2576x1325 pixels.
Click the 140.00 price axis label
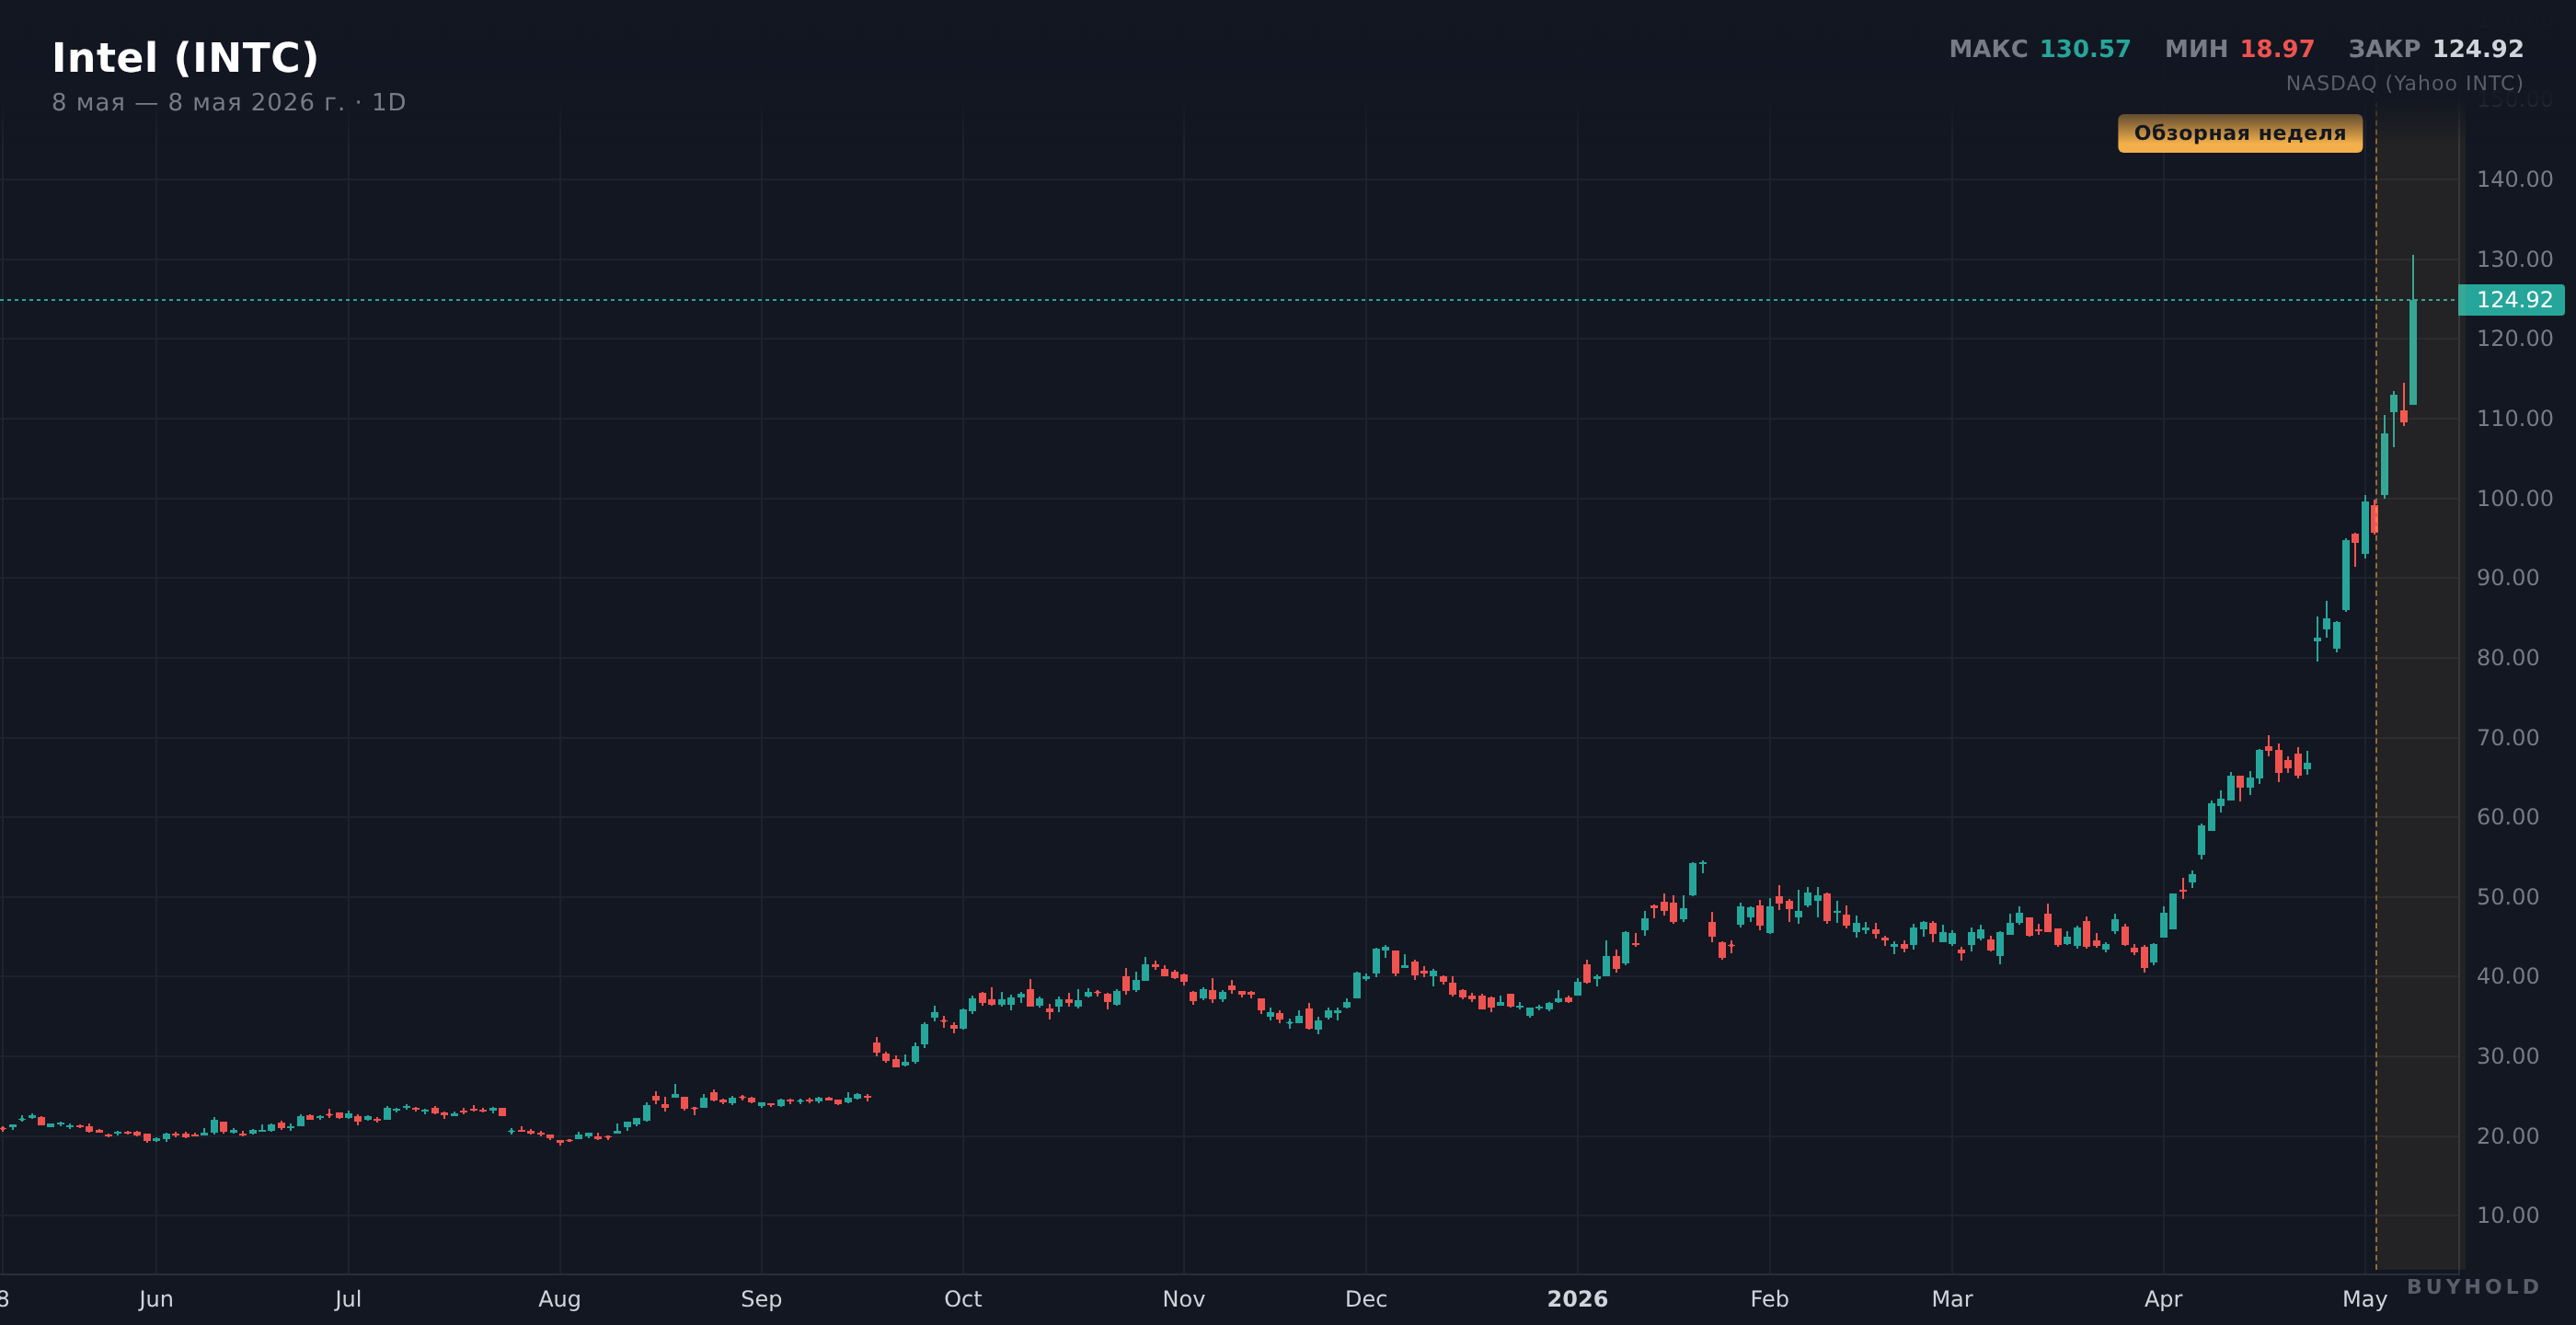(x=2514, y=179)
